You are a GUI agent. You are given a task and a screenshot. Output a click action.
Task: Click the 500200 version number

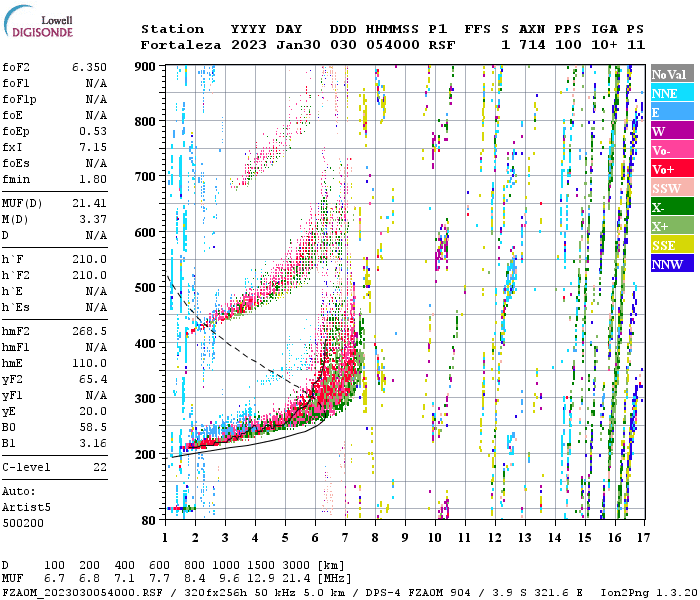click(23, 523)
